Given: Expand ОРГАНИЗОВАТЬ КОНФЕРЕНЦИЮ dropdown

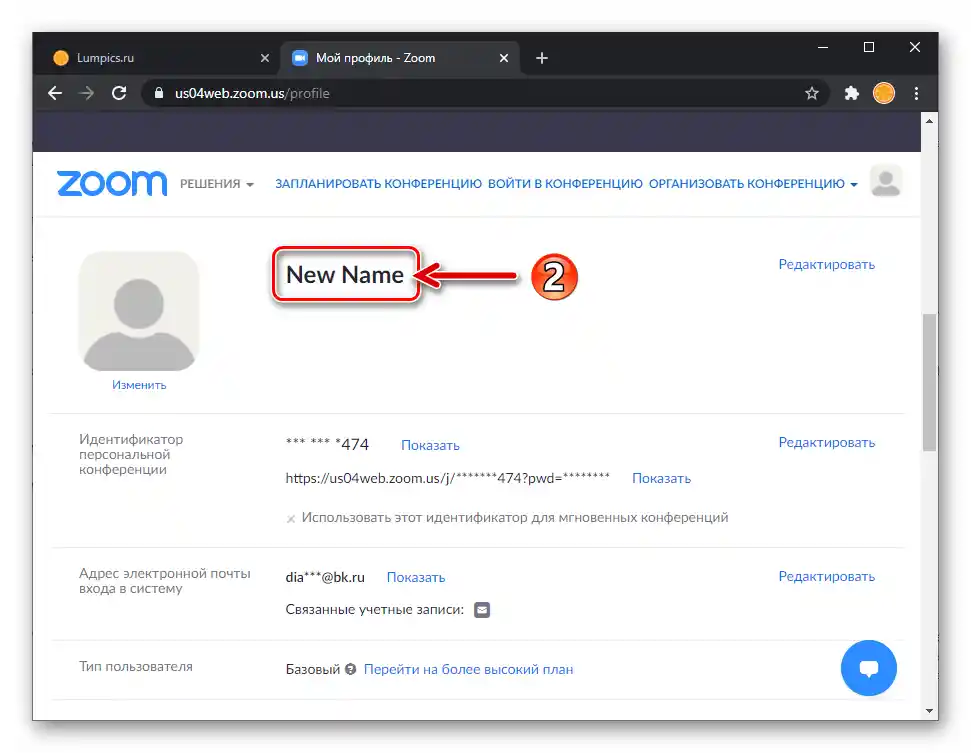Looking at the screenshot, I should (x=753, y=184).
